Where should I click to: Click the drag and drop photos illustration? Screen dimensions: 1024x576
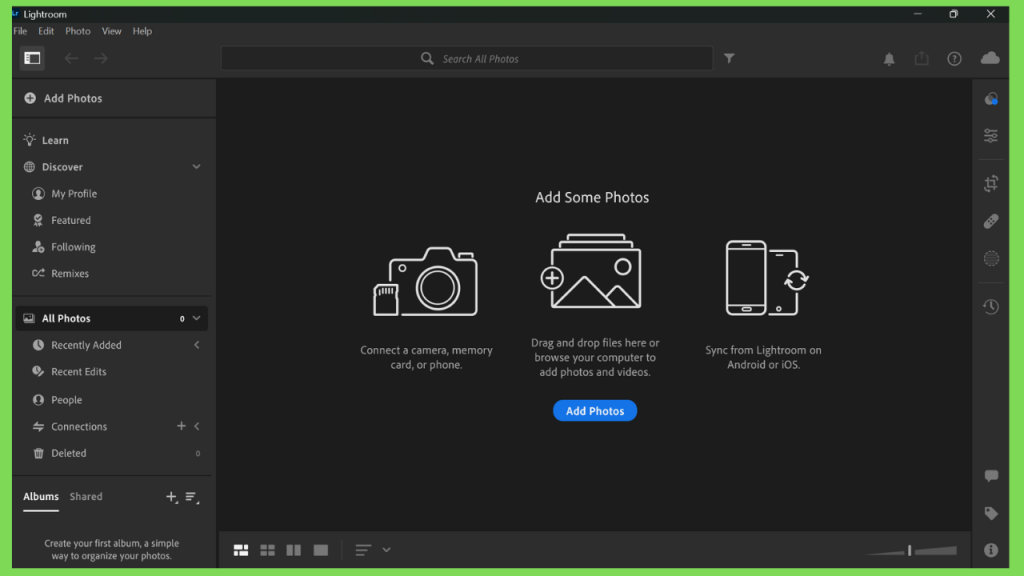click(591, 271)
